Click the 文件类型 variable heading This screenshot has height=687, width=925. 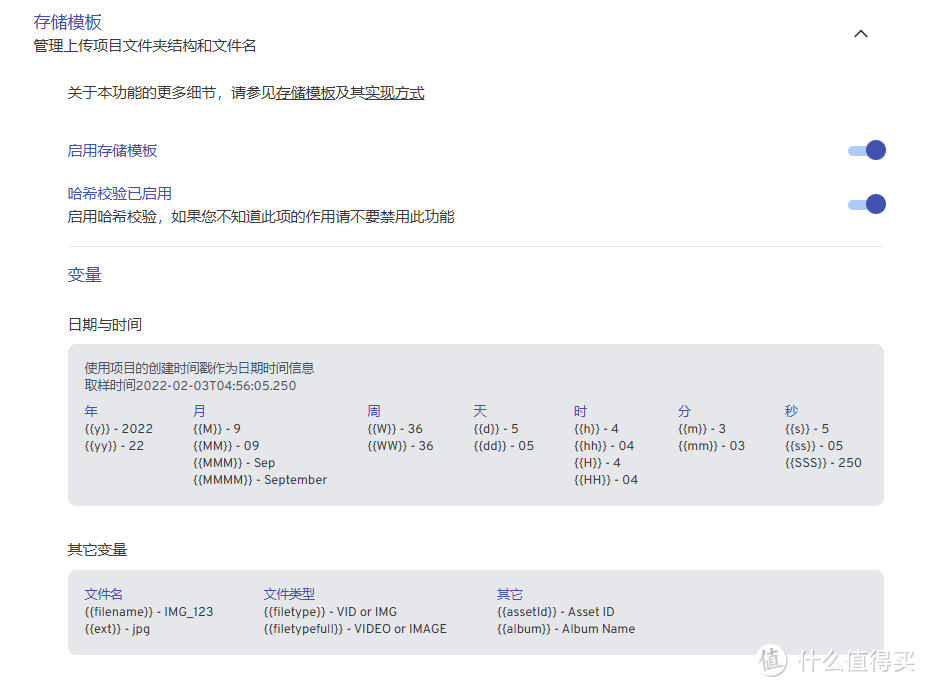289,594
